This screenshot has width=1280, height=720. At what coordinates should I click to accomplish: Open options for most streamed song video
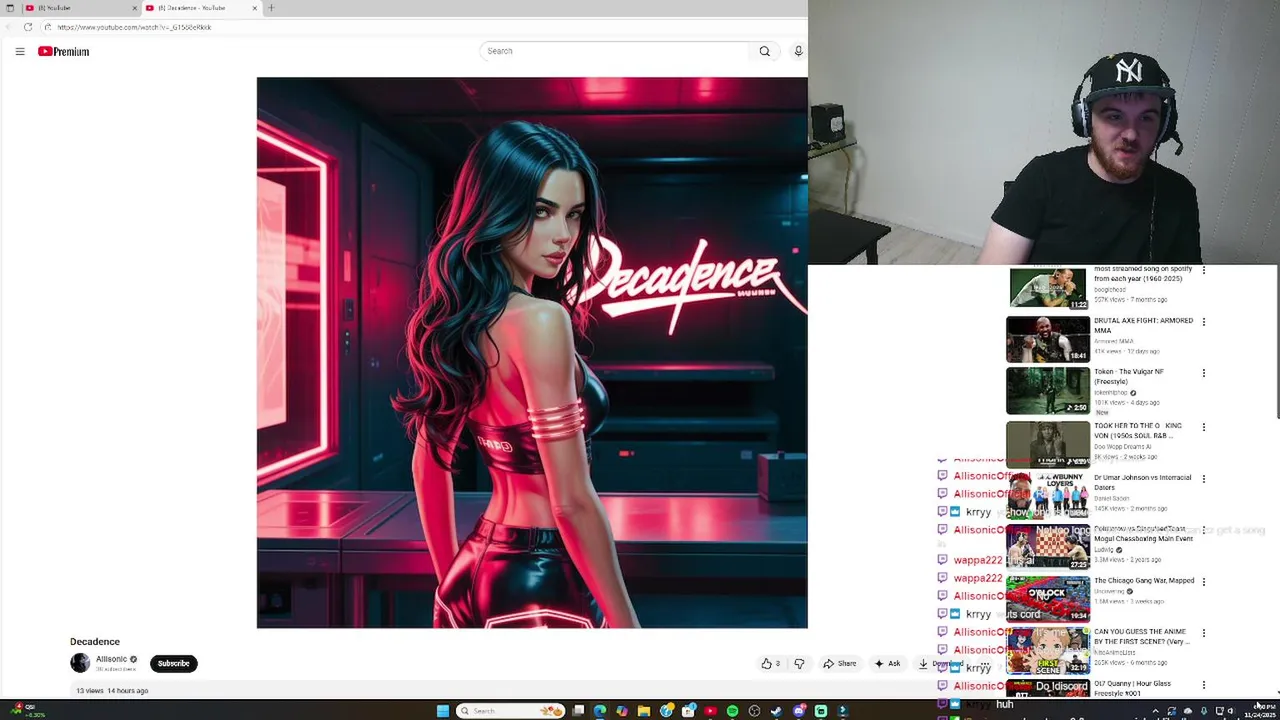point(1204,270)
